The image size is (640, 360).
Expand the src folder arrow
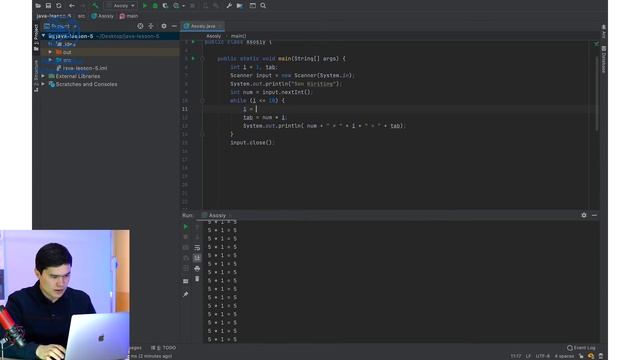point(50,60)
